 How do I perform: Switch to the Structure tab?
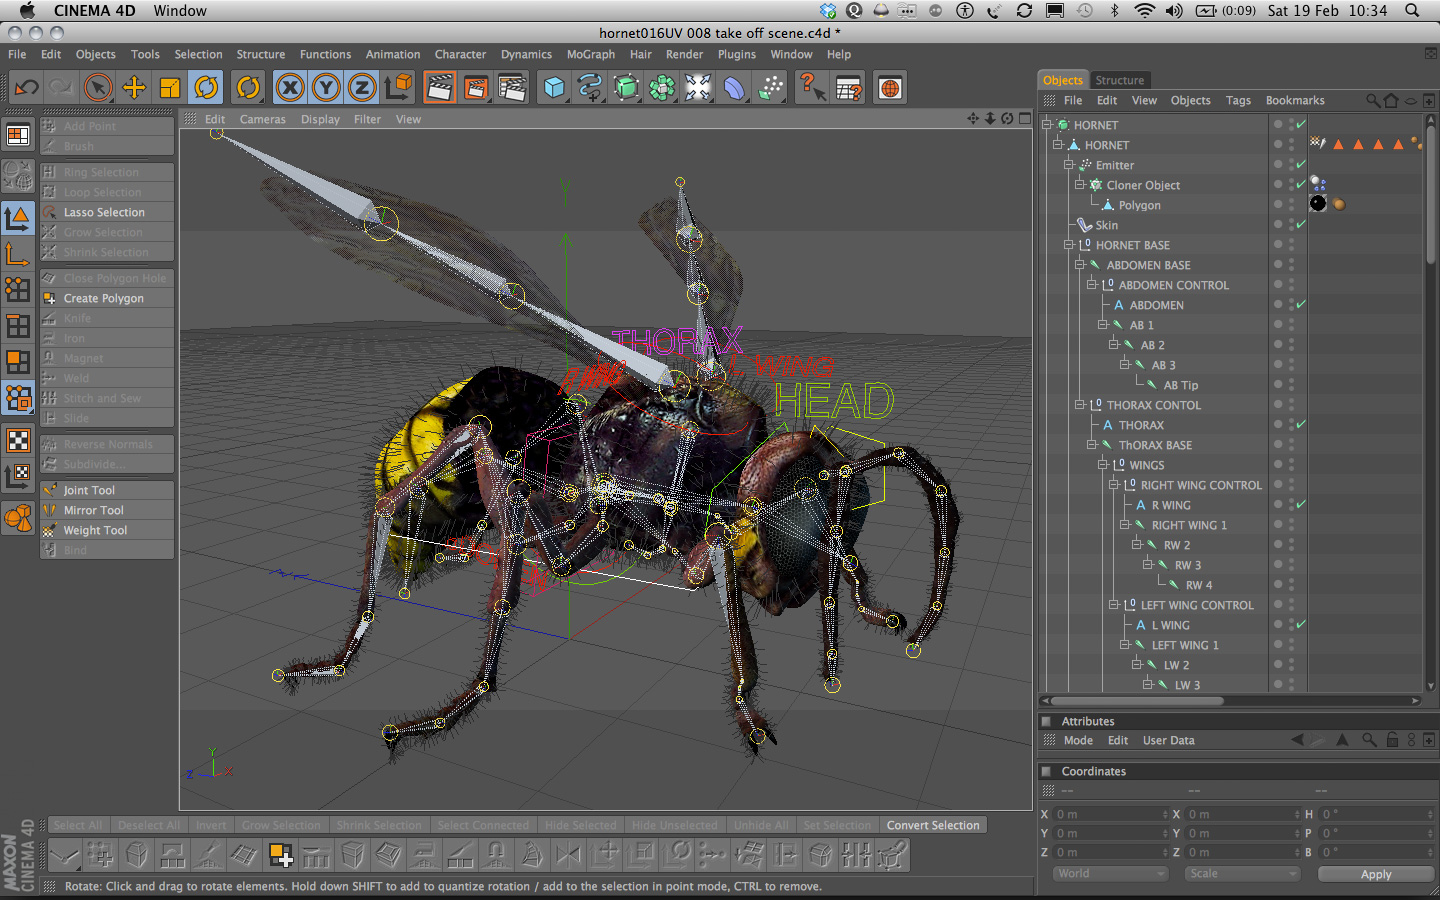[x=1119, y=80]
